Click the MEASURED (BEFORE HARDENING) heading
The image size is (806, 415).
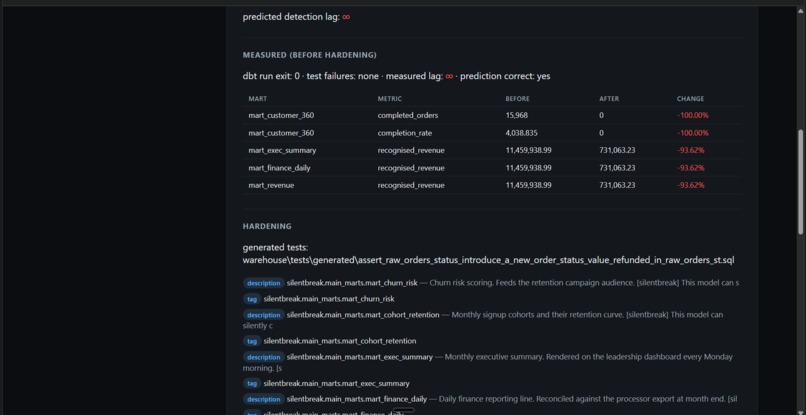pos(309,55)
